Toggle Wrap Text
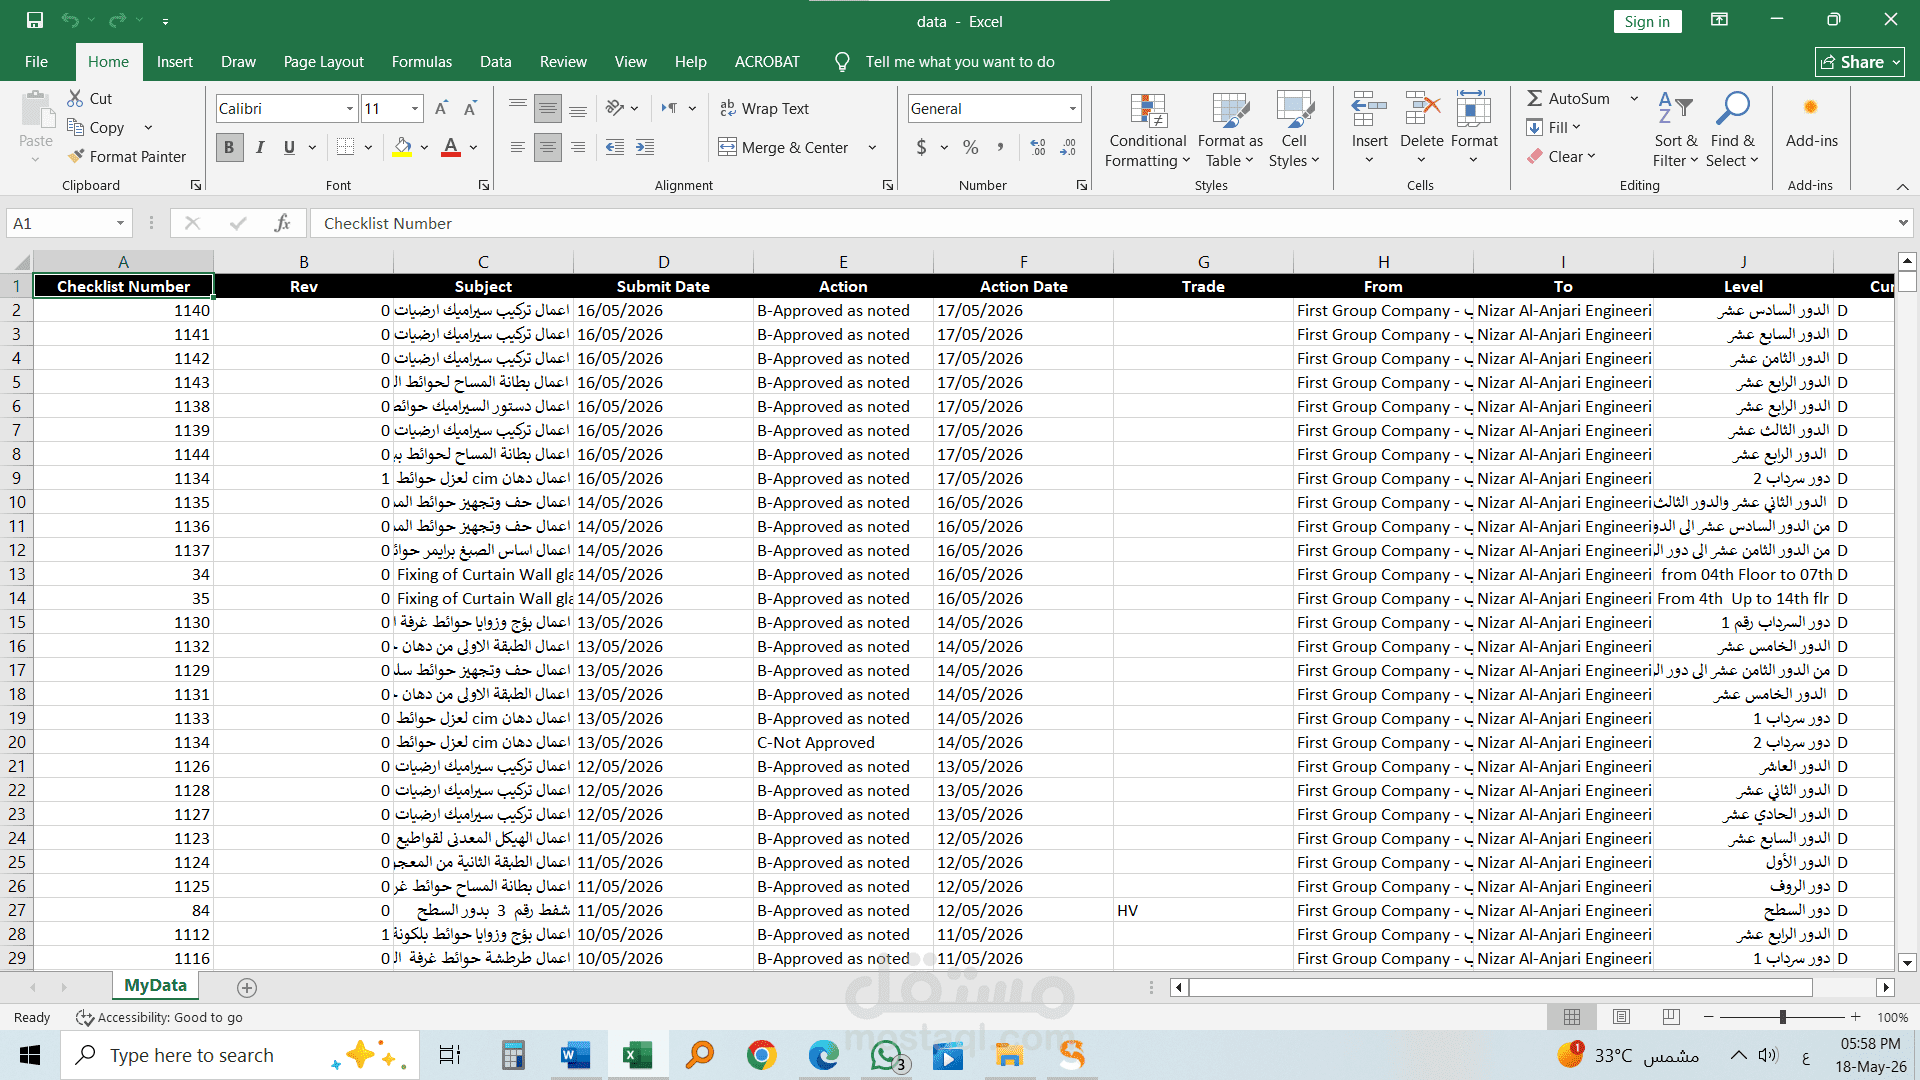1920x1080 pixels. click(764, 108)
